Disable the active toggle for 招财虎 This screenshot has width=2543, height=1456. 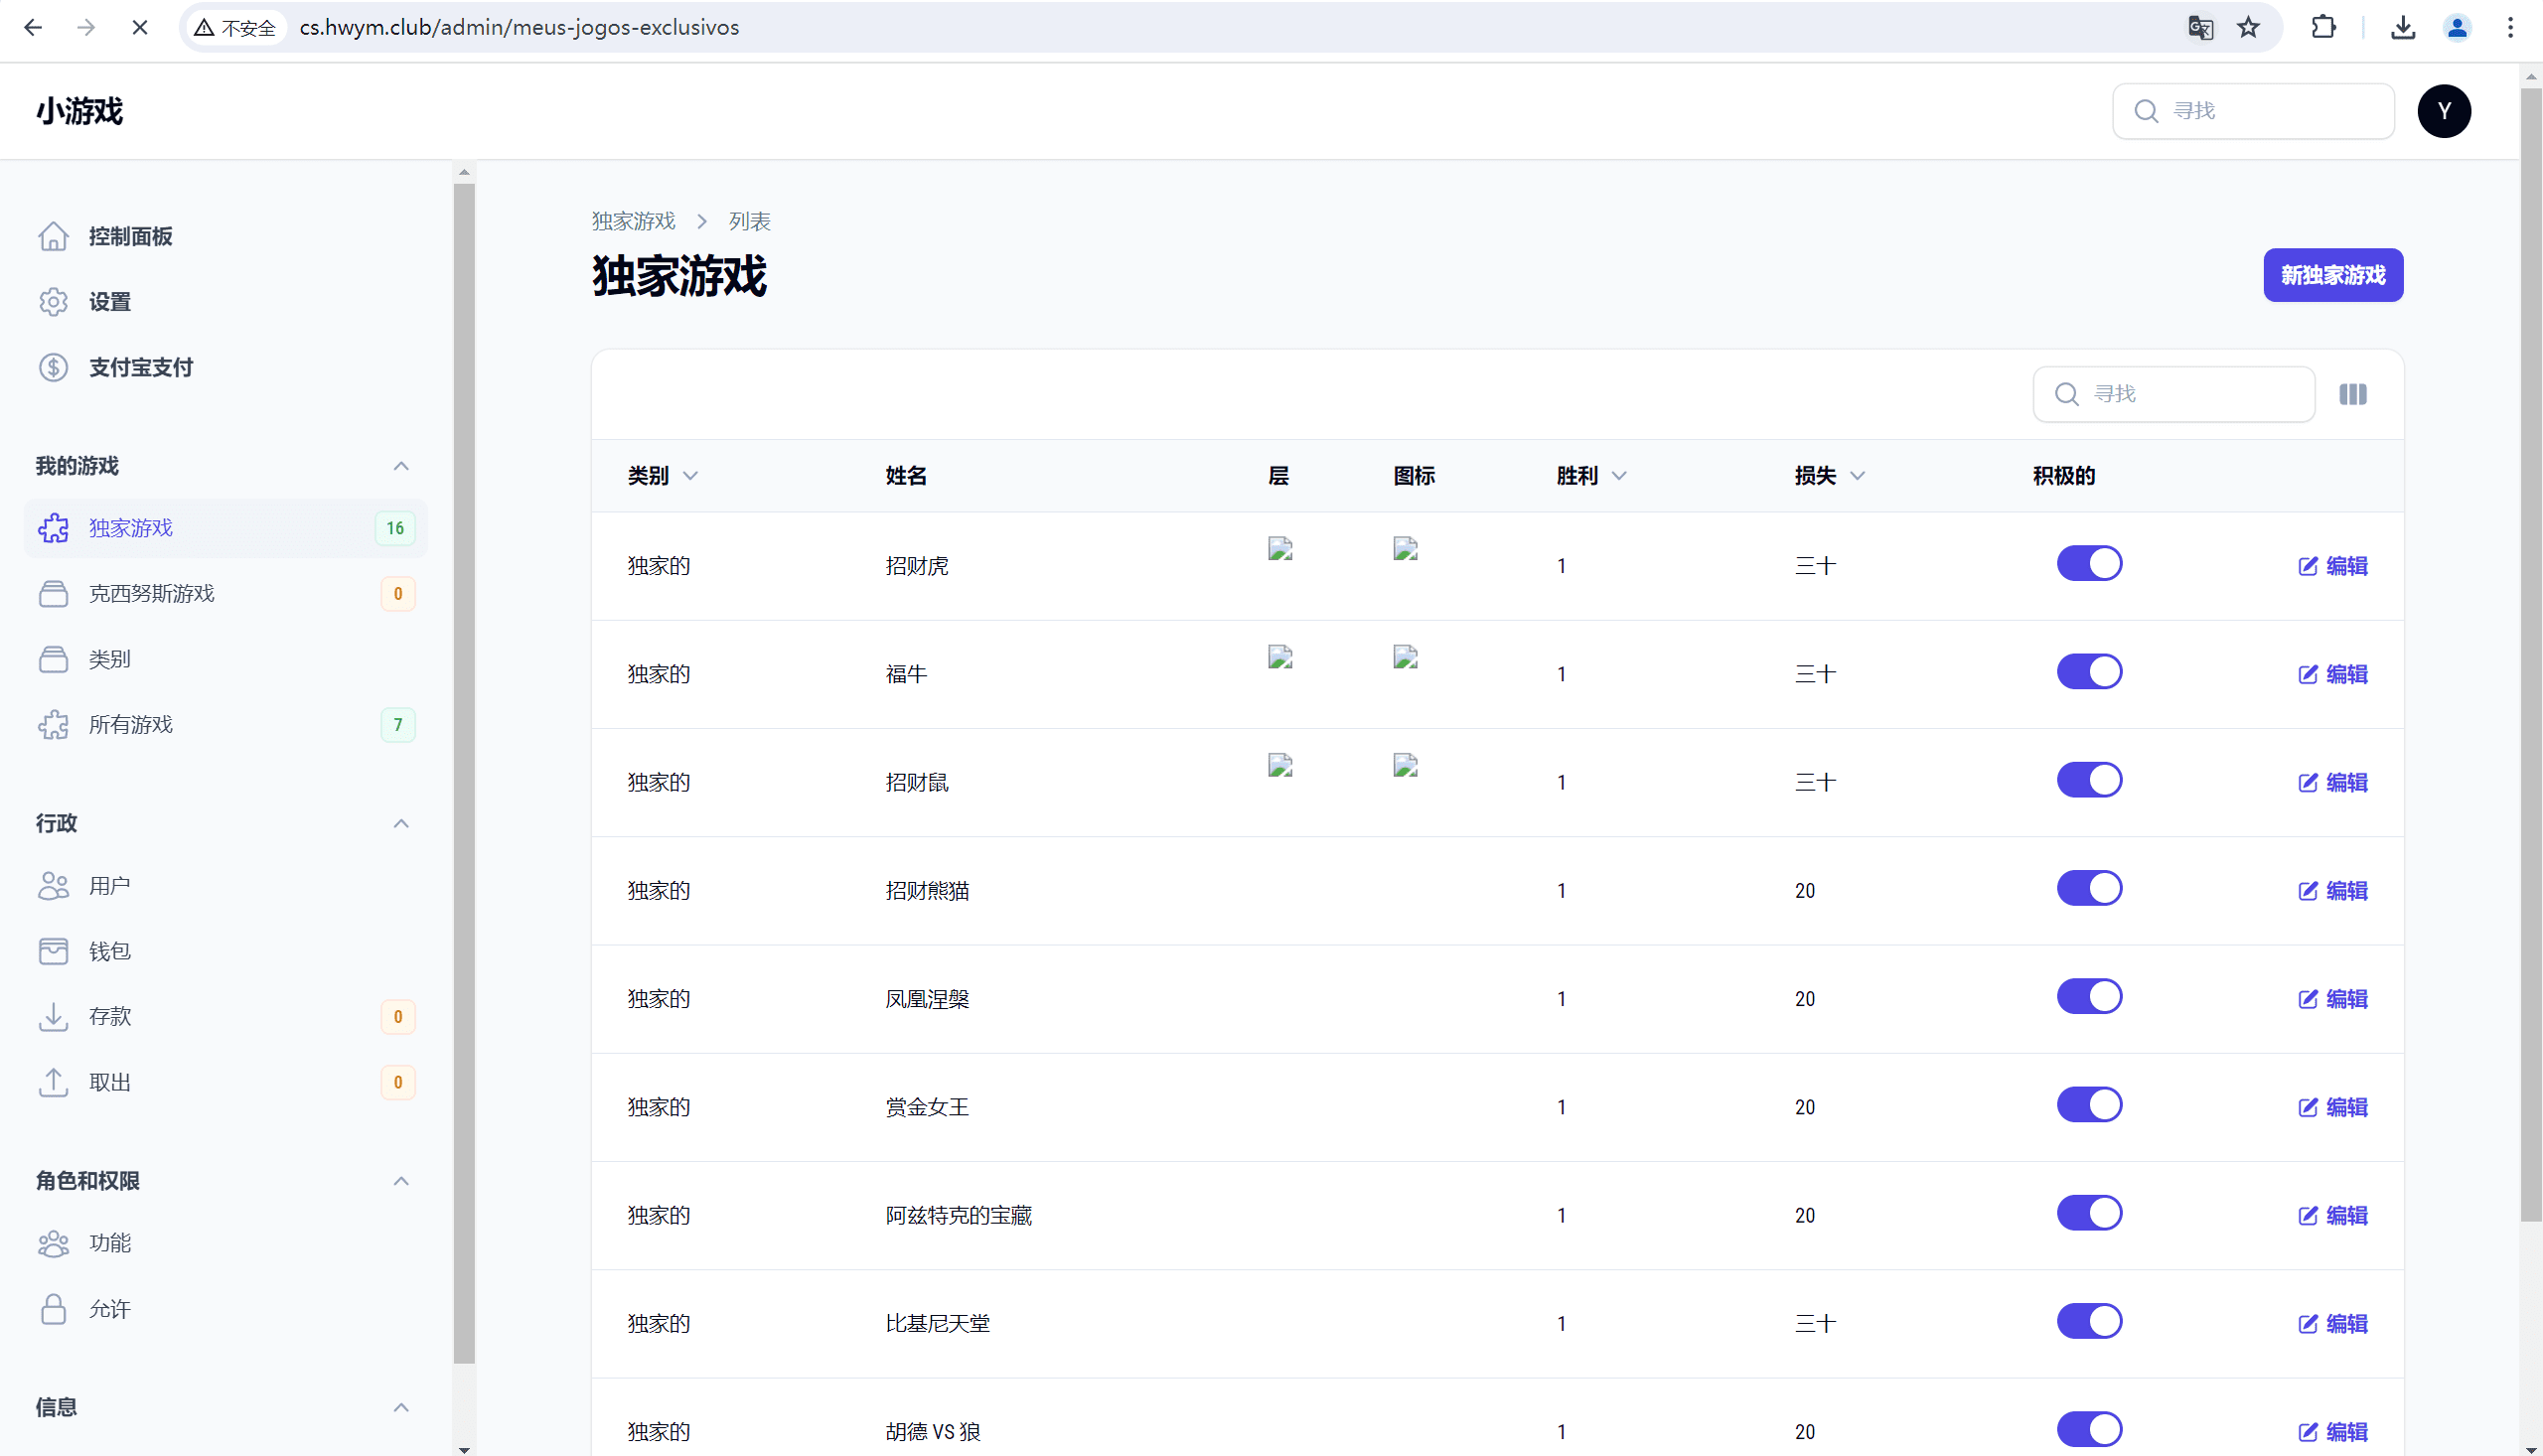click(2088, 564)
